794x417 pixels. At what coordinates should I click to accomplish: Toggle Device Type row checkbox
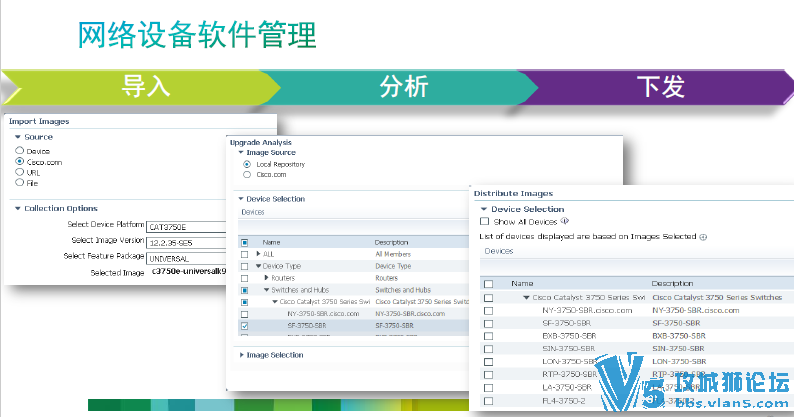[x=245, y=266]
